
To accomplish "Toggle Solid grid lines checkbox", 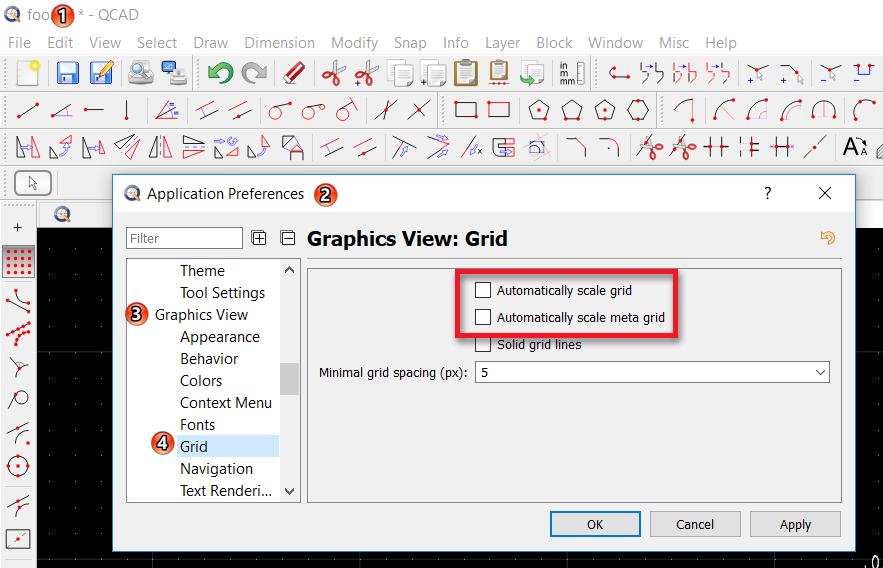I will pyautogui.click(x=483, y=345).
